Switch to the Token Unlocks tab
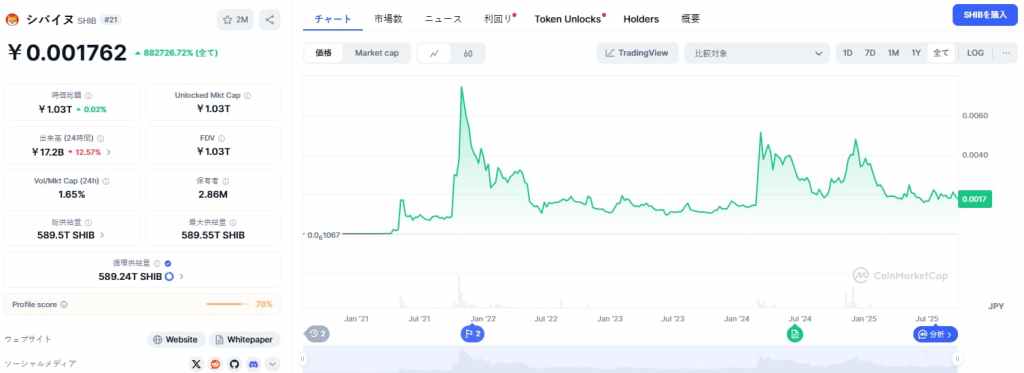This screenshot has width=1024, height=373. tap(568, 19)
